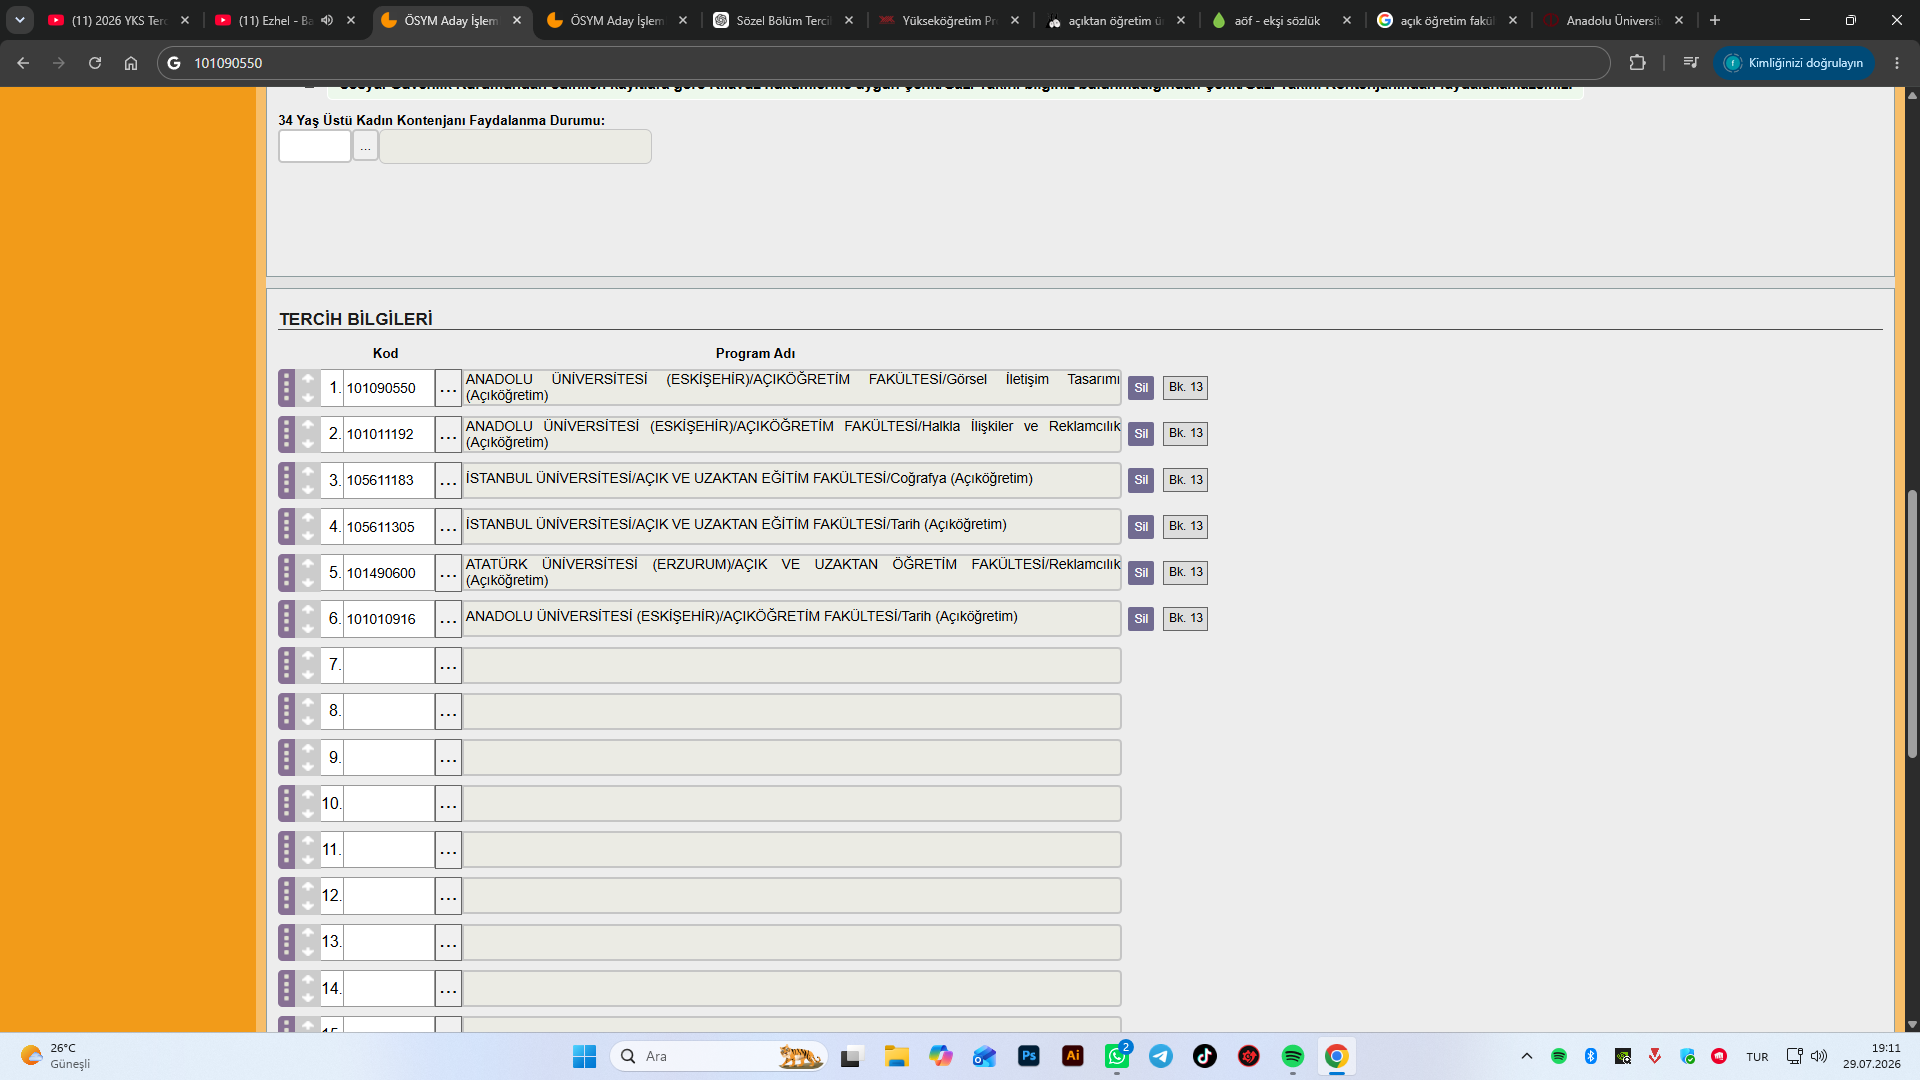Grab the drag handle of preference row 3
This screenshot has width=1920, height=1080.
pos(287,480)
